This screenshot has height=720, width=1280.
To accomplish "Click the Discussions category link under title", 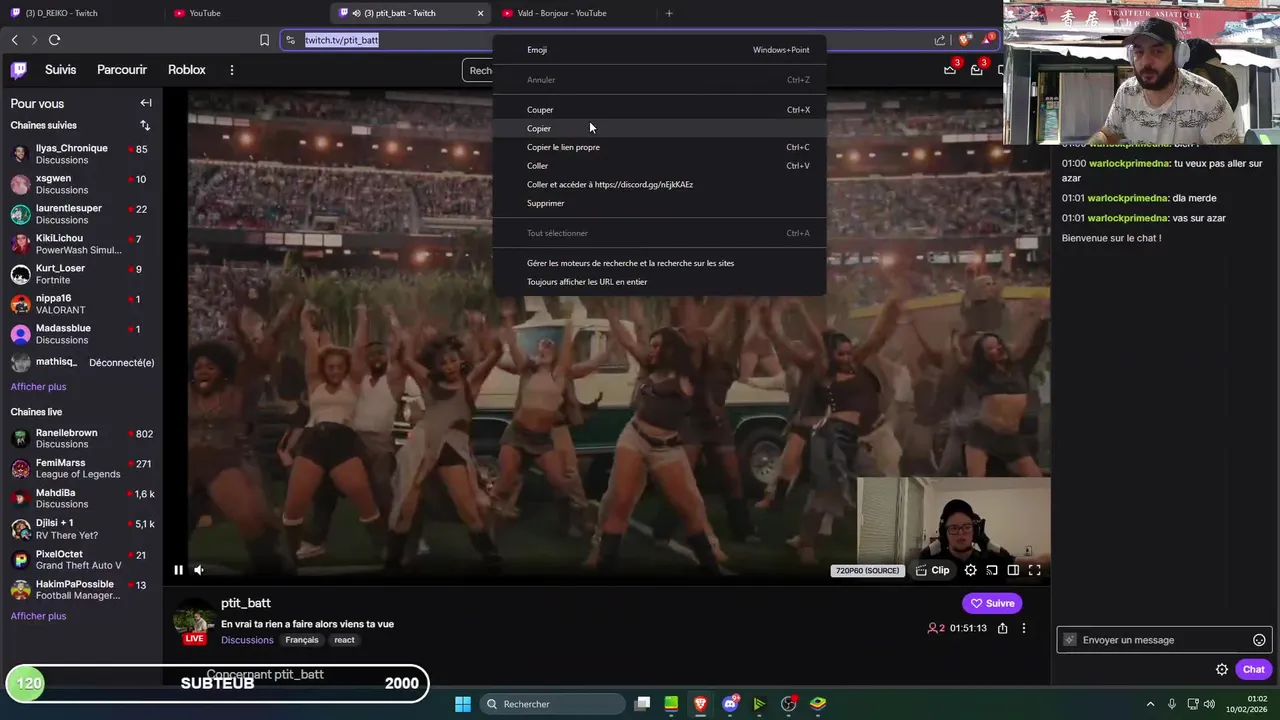I will (247, 640).
